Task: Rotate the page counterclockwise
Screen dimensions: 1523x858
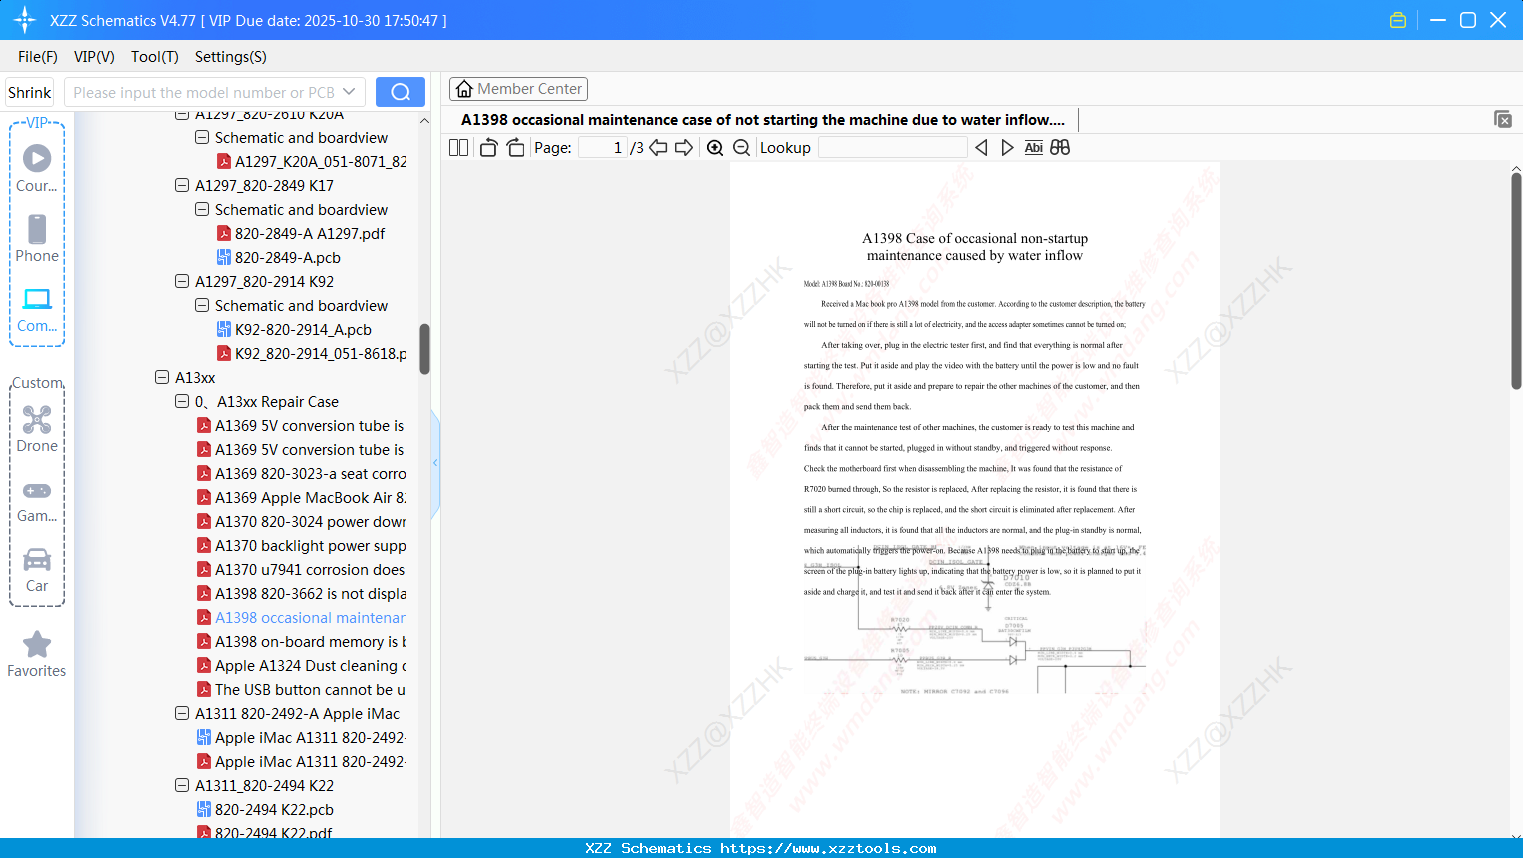Action: [488, 148]
